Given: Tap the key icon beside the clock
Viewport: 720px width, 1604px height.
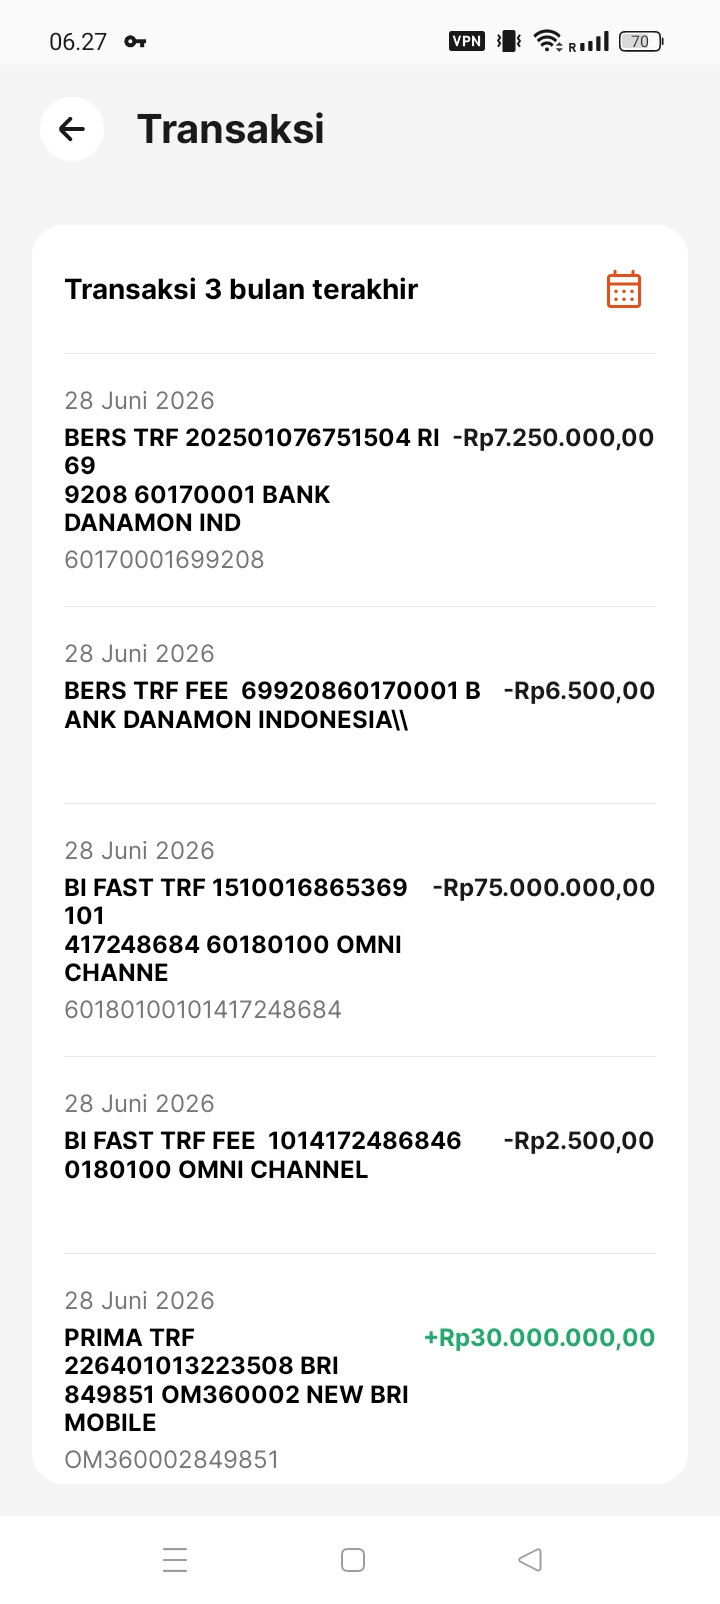Looking at the screenshot, I should [135, 42].
